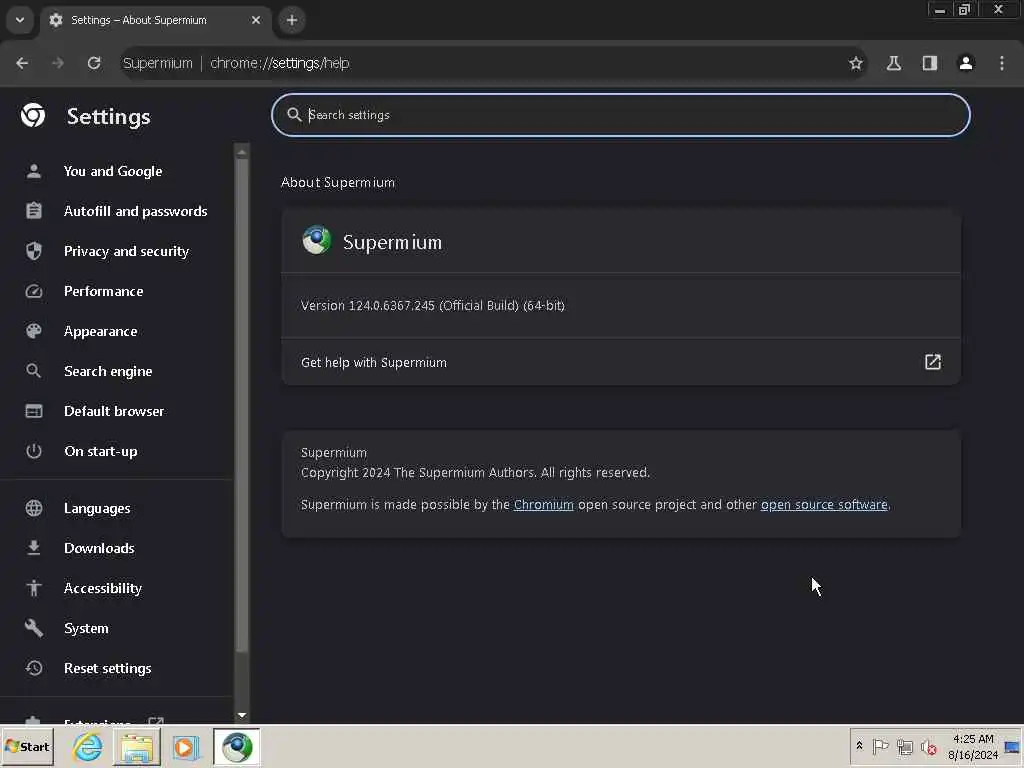Click the Supermium taskbar button
The width and height of the screenshot is (1024, 768).
[236, 747]
